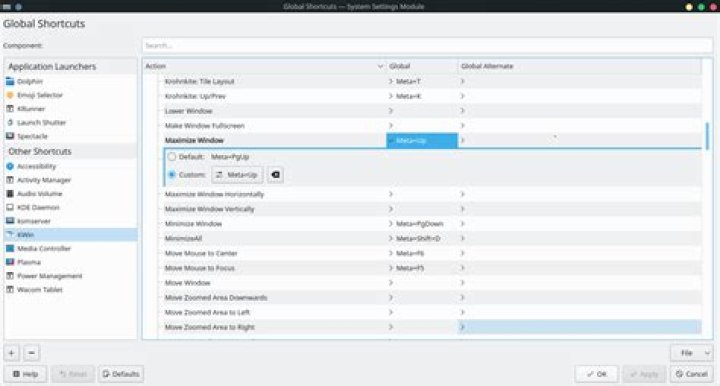Viewport: 720px width, 386px height.
Task: Expand Global shortcut for Krohnkite: Up/Prev
Action: (391, 96)
